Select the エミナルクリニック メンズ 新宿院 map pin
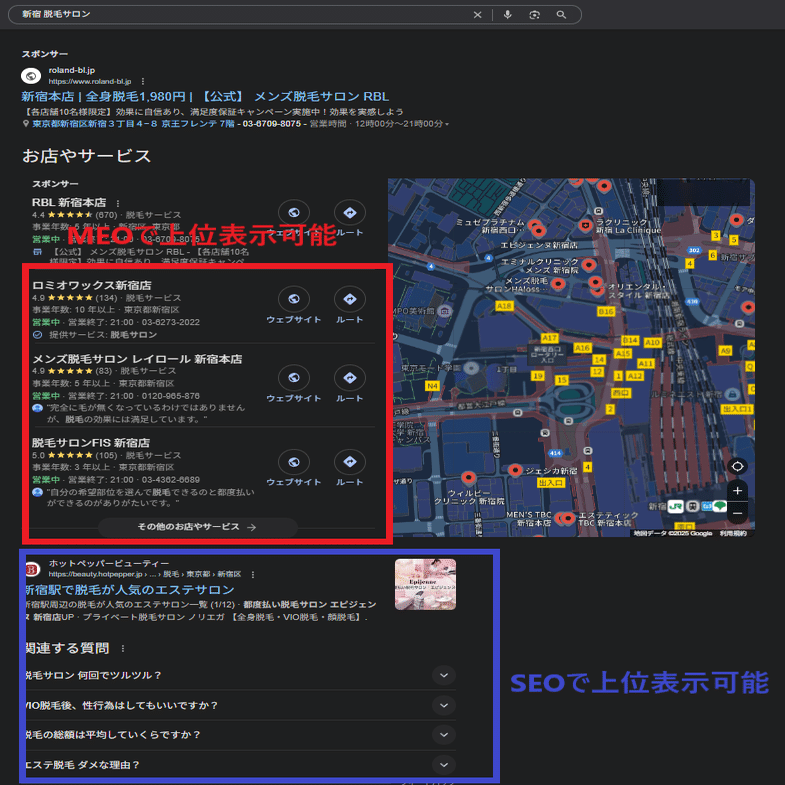The height and width of the screenshot is (785, 785). (589, 264)
